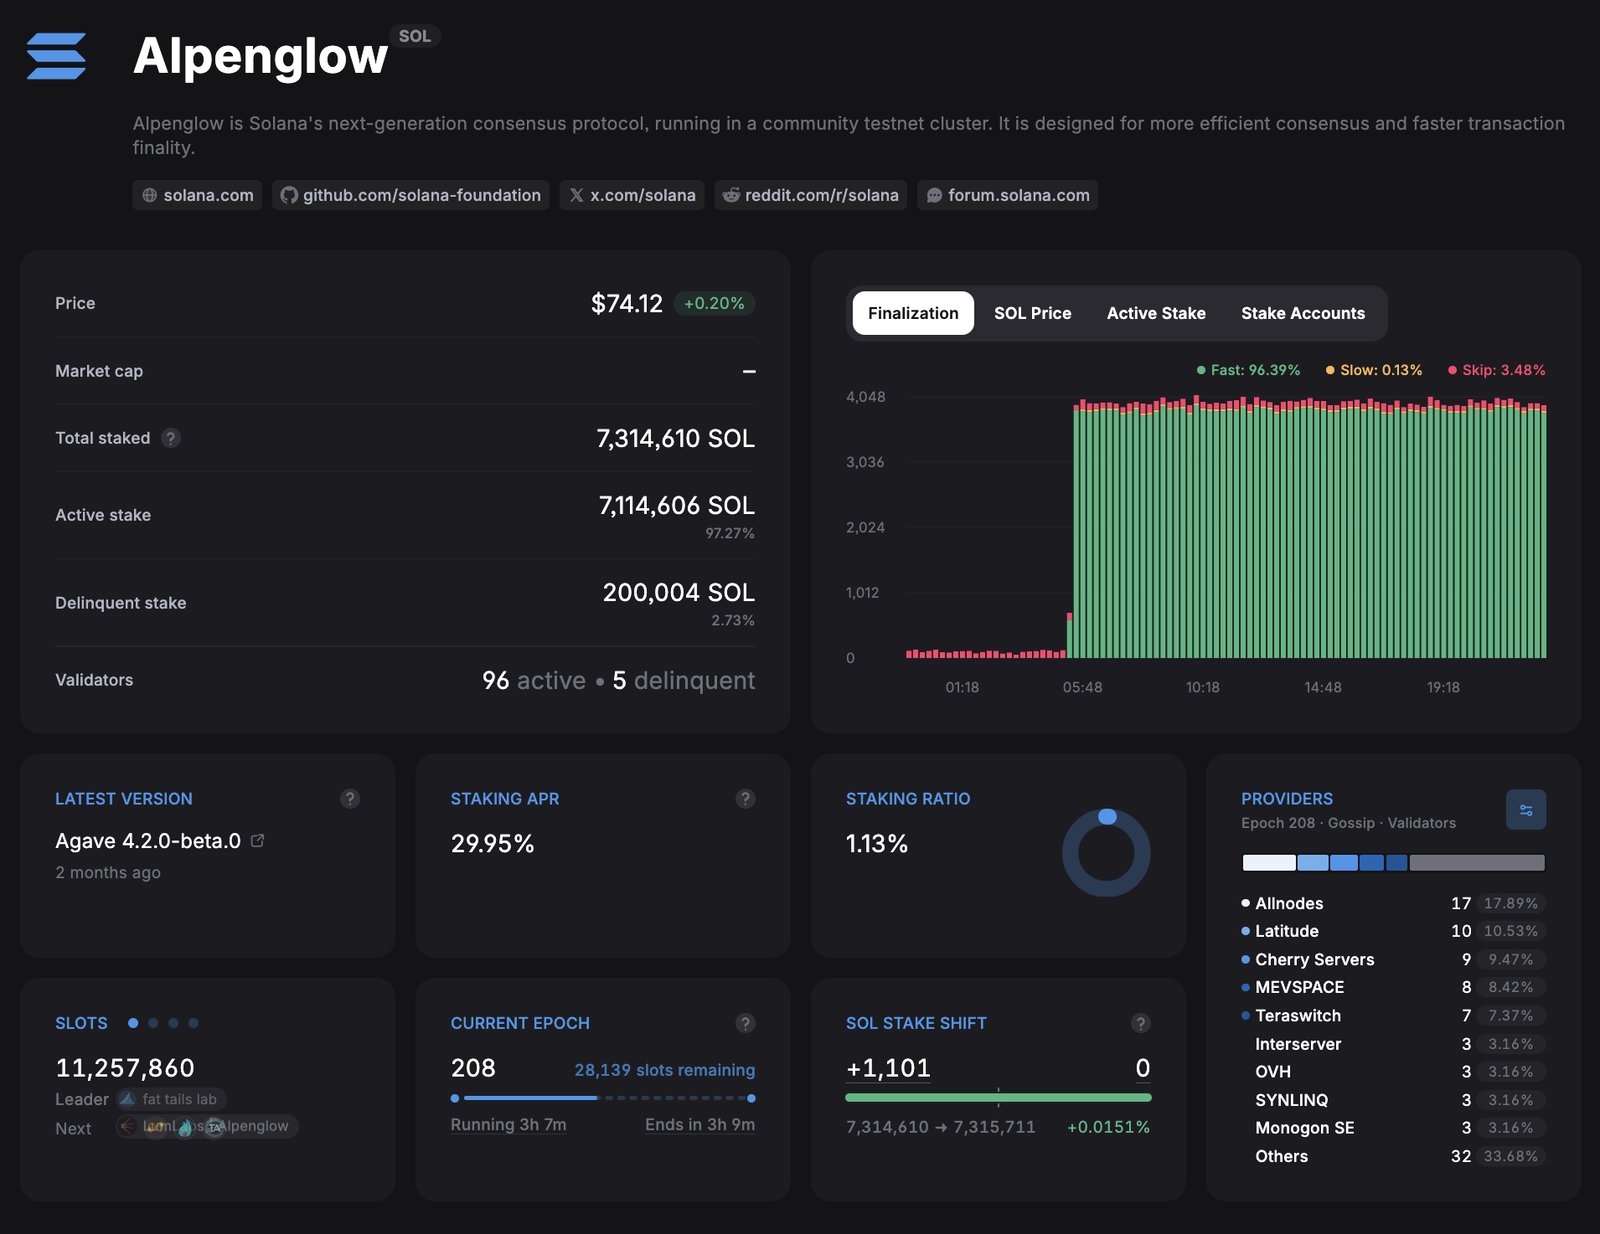
Task: Click the Ends in 3h 9m text
Action: [x=700, y=1125]
